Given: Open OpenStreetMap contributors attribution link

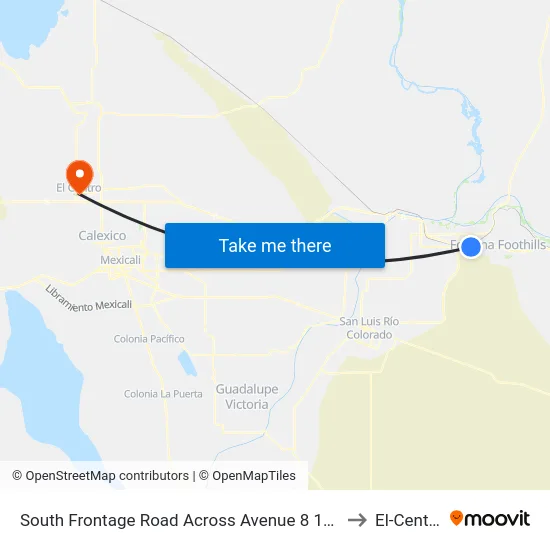Looking at the screenshot, I should [101, 476].
